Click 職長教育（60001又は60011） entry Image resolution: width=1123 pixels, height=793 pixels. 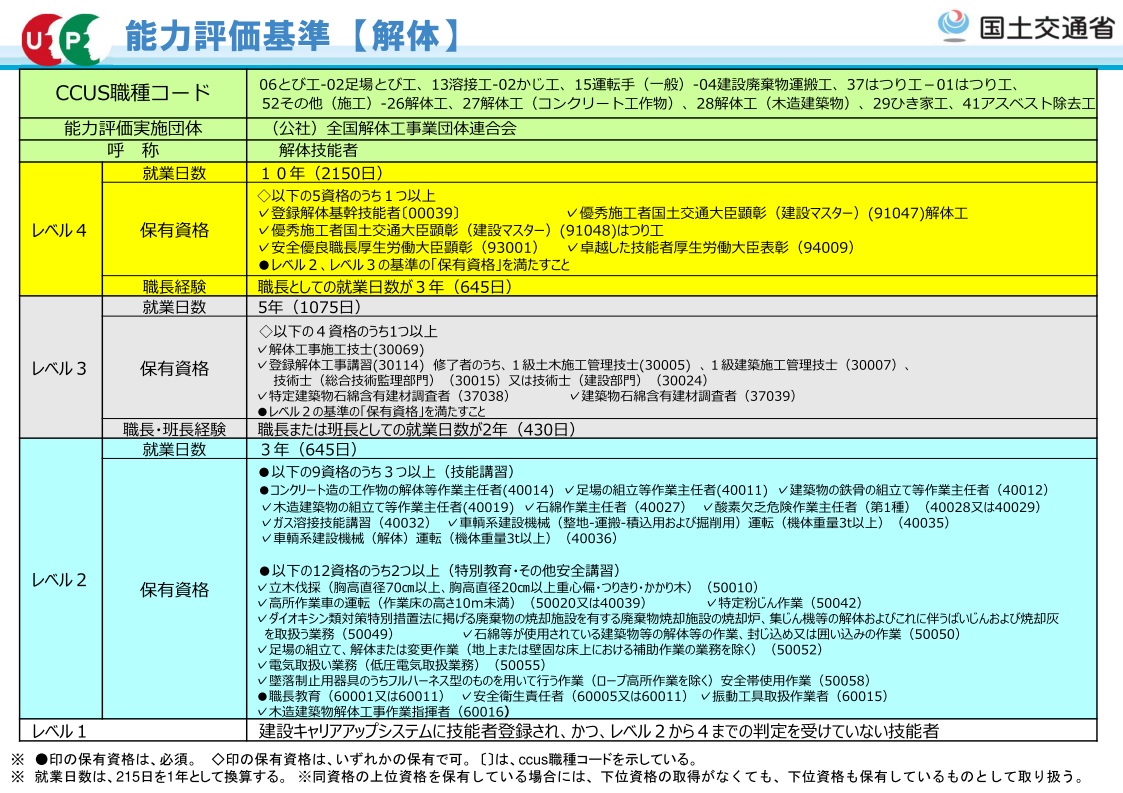[352, 696]
